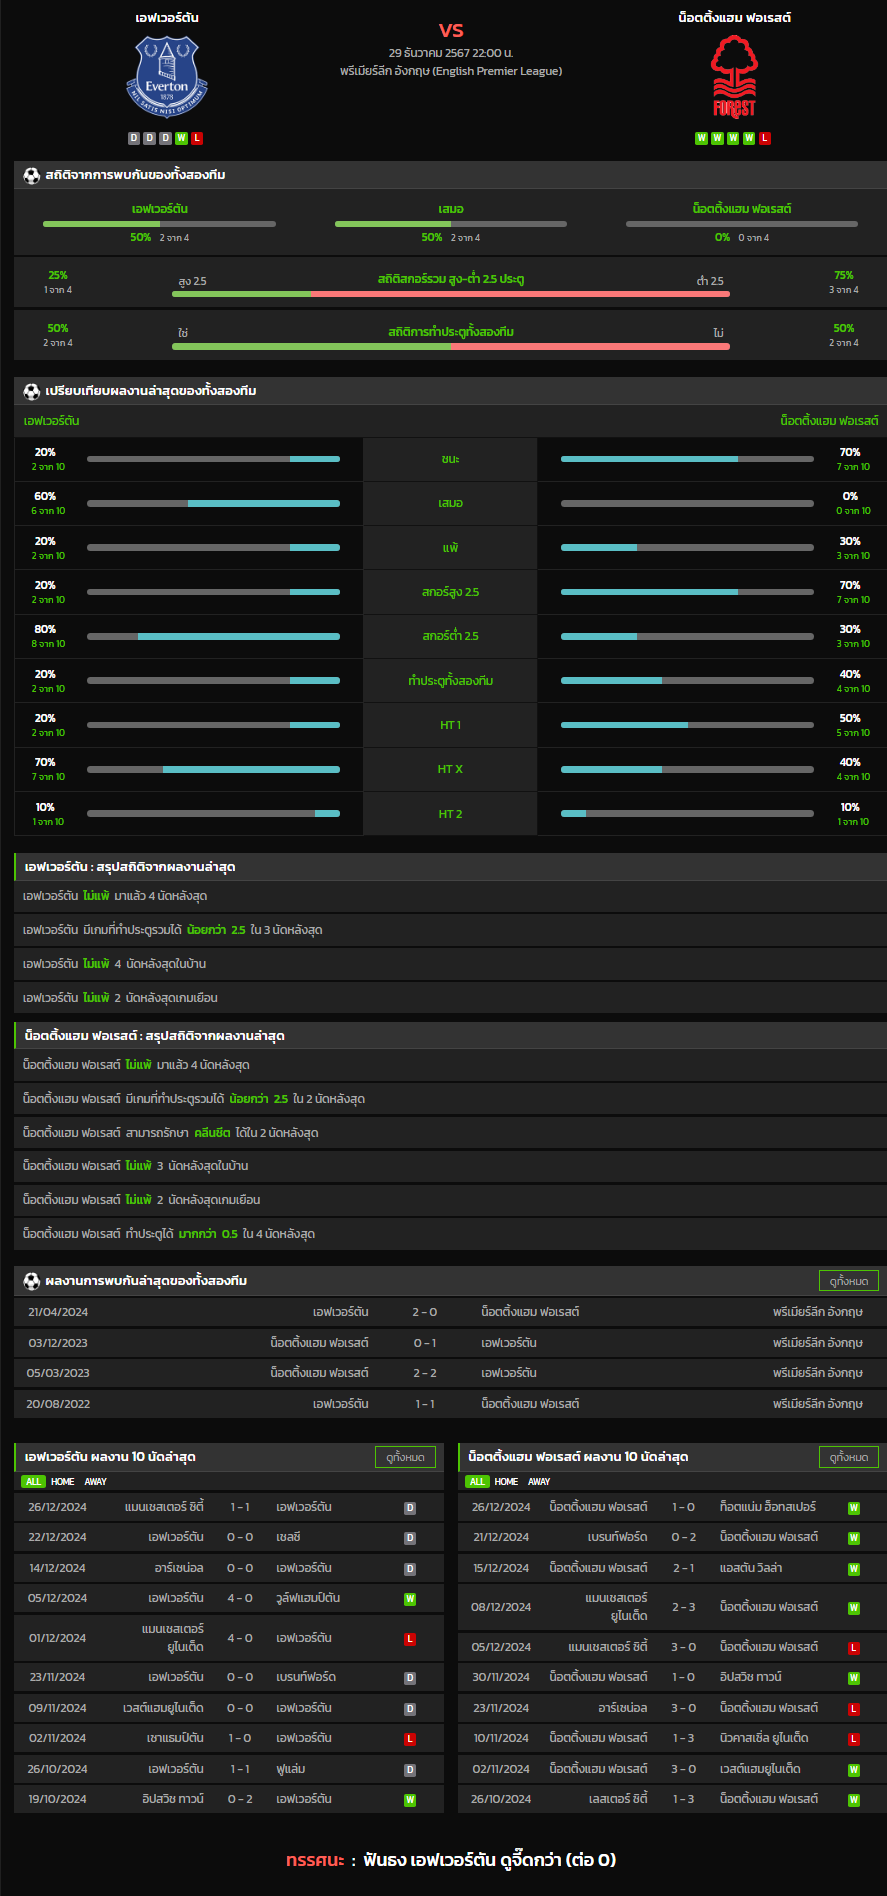Click the L result badge for Forest's 10/11/2024 match

(854, 1739)
